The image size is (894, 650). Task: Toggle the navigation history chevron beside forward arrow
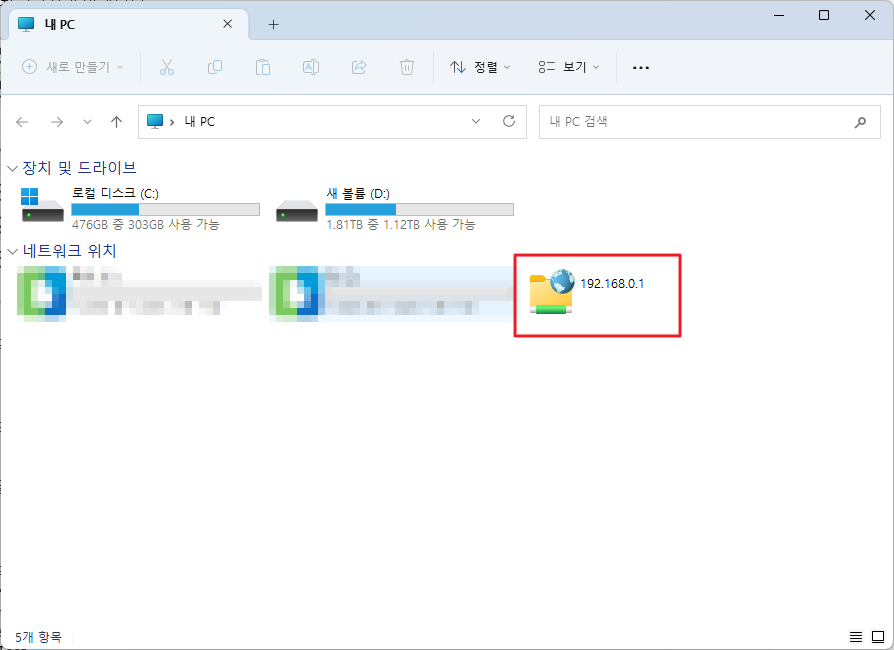(87, 121)
